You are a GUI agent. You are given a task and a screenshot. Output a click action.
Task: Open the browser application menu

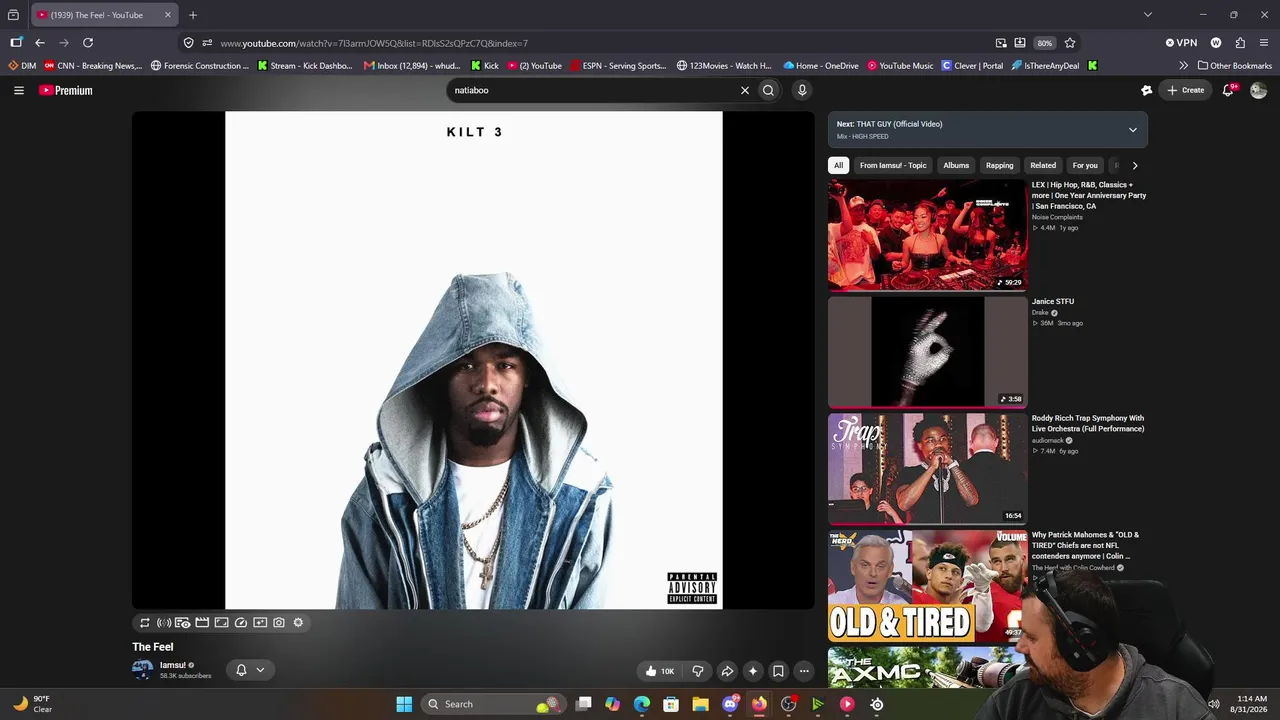pos(1264,43)
